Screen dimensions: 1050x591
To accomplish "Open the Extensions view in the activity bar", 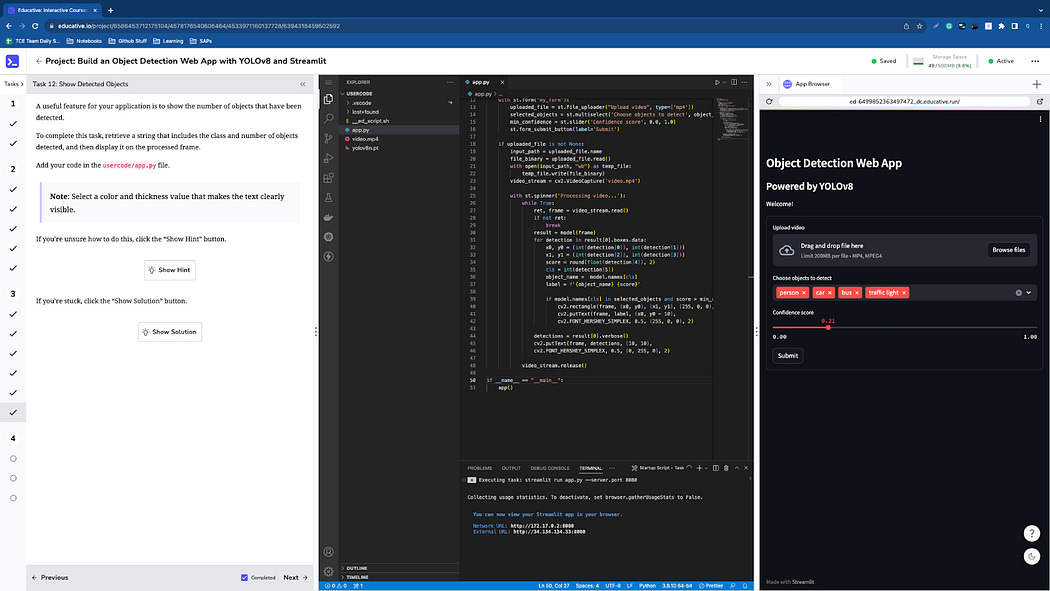I will click(x=328, y=178).
